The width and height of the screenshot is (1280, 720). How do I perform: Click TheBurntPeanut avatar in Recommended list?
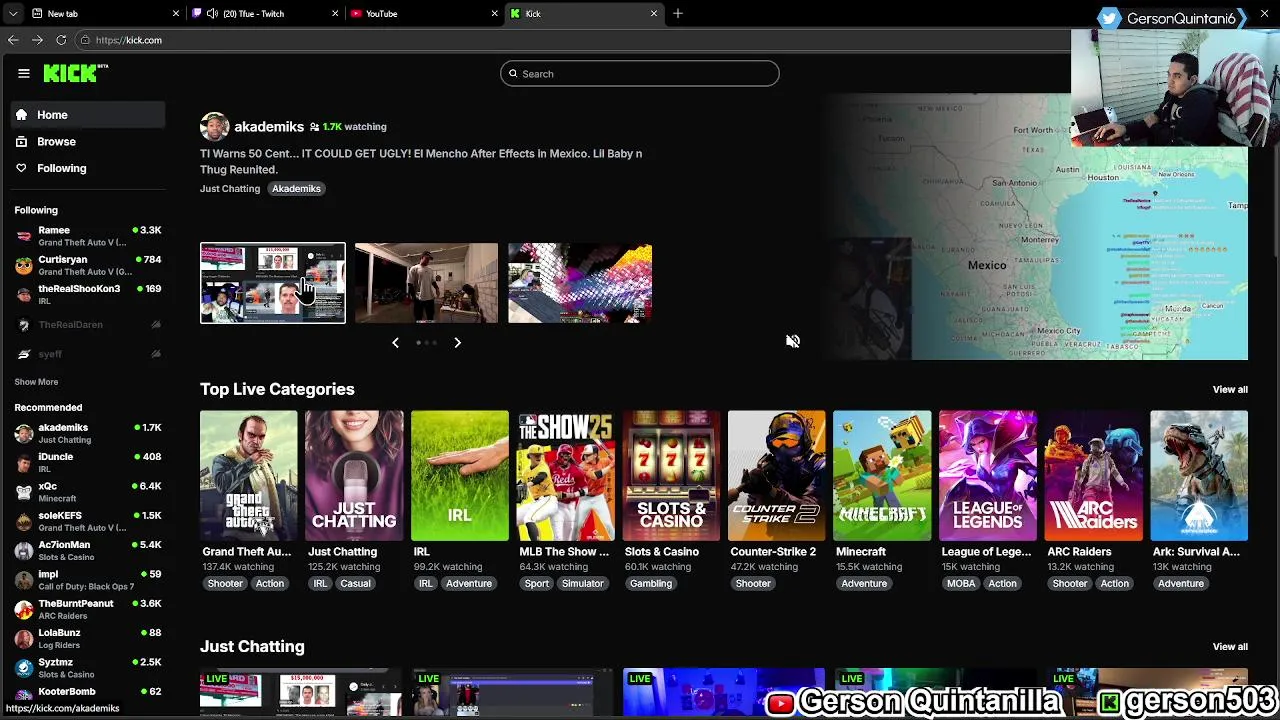pos(24,609)
